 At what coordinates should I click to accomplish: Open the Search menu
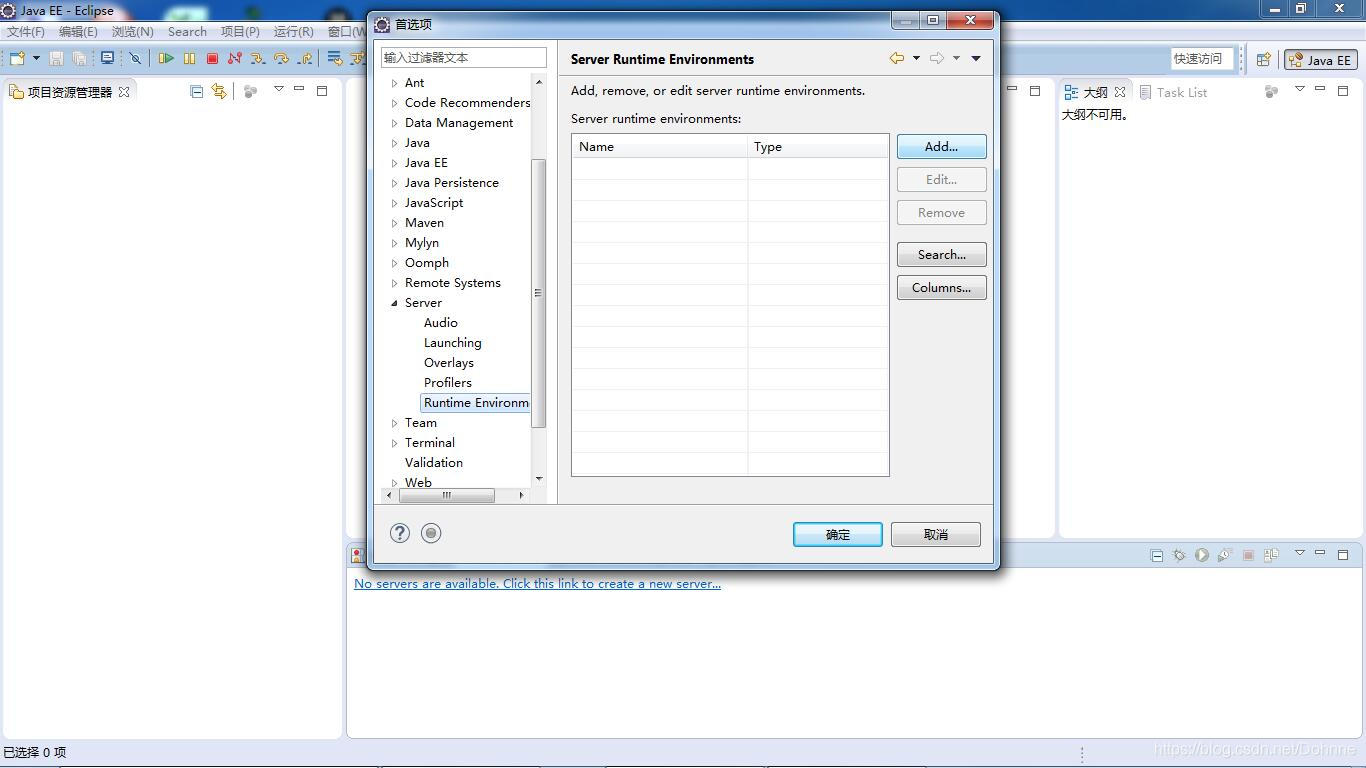pos(187,32)
